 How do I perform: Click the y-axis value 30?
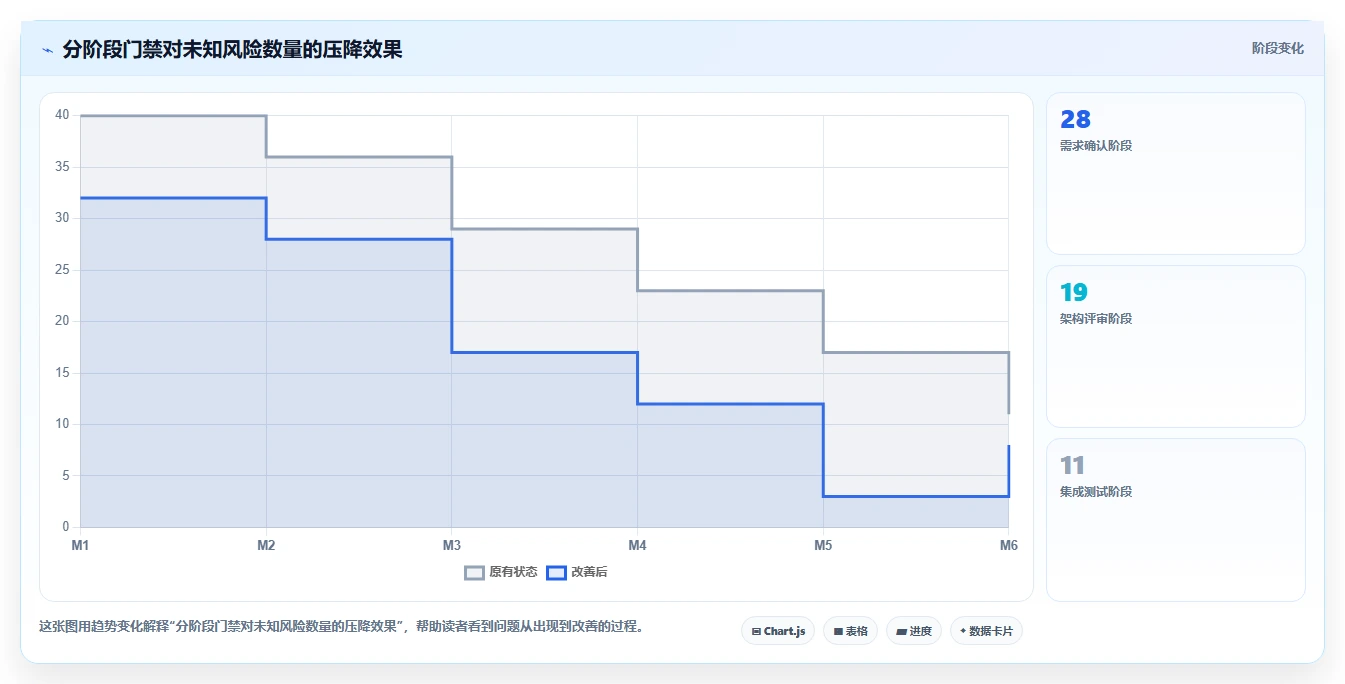point(62,218)
